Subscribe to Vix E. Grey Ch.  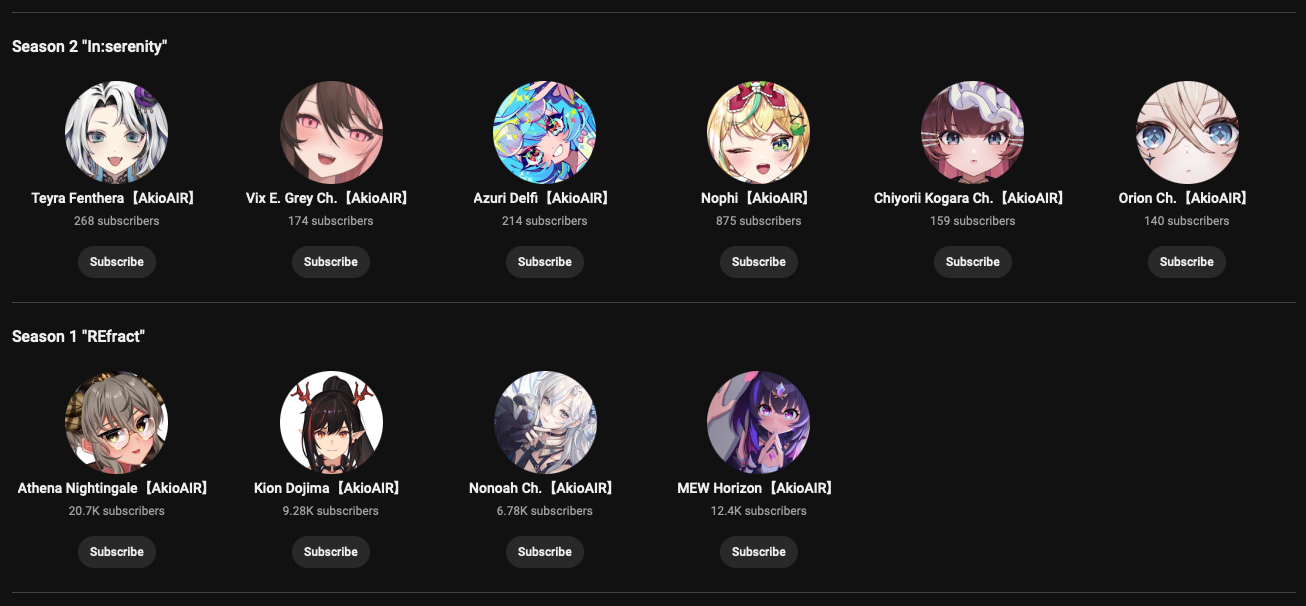(x=331, y=262)
